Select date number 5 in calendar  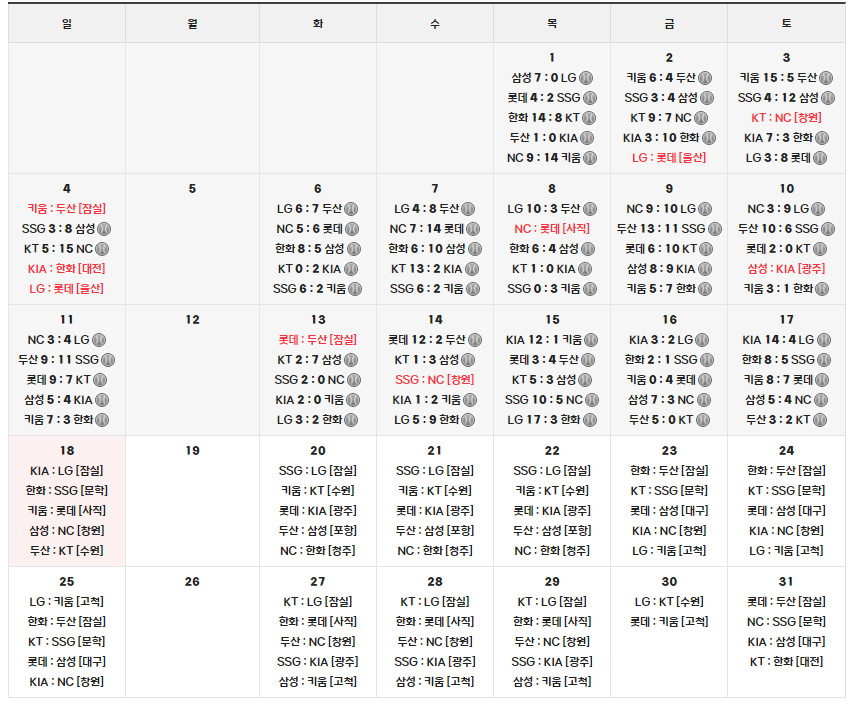(192, 189)
